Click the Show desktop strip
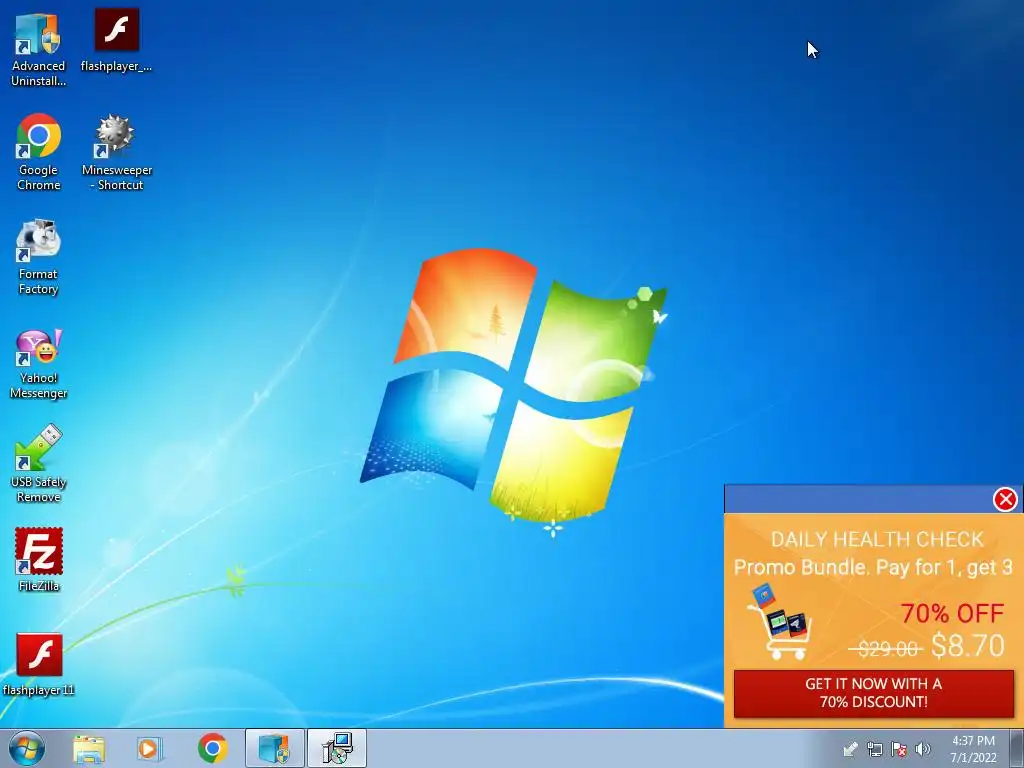 coord(1017,748)
